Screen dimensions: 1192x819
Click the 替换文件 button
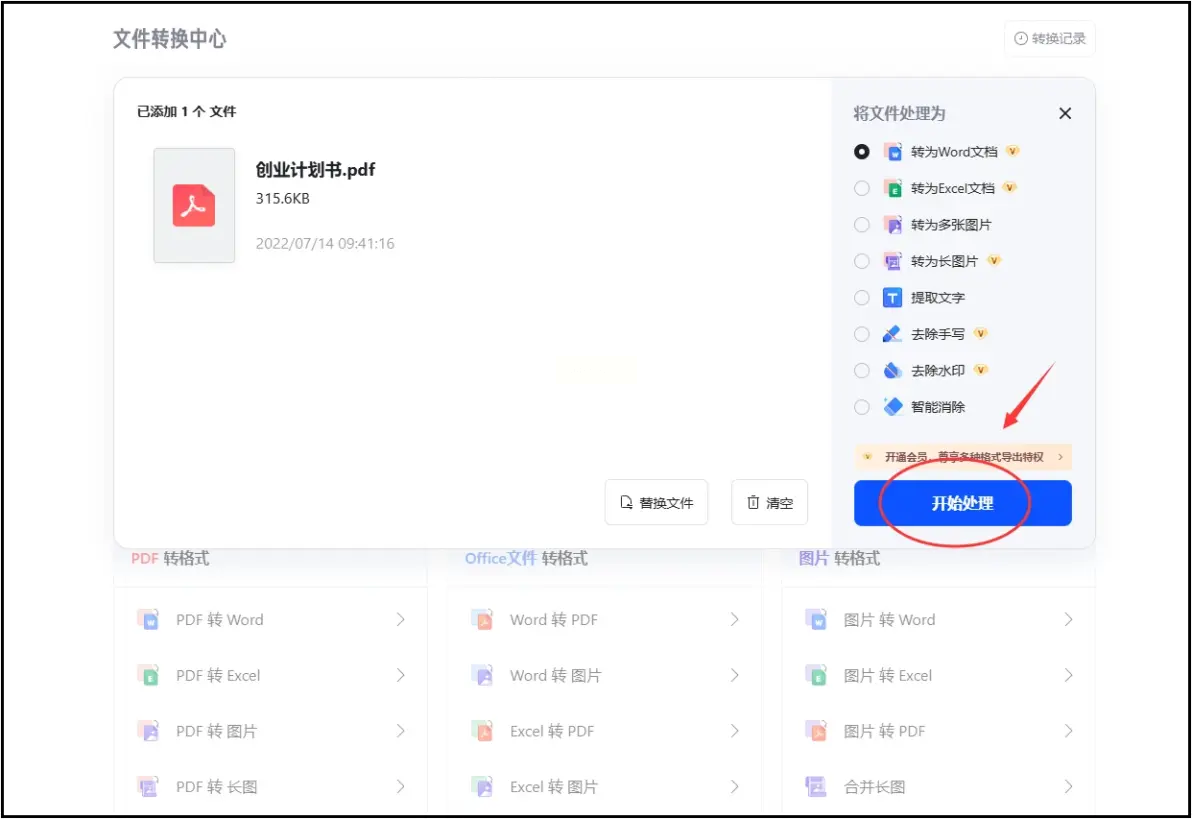coord(656,502)
